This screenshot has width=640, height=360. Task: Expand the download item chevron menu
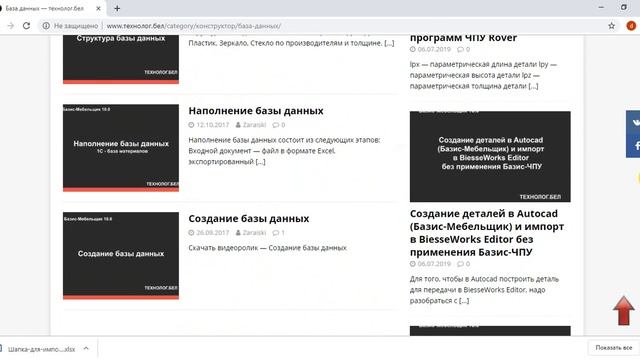pos(86,349)
